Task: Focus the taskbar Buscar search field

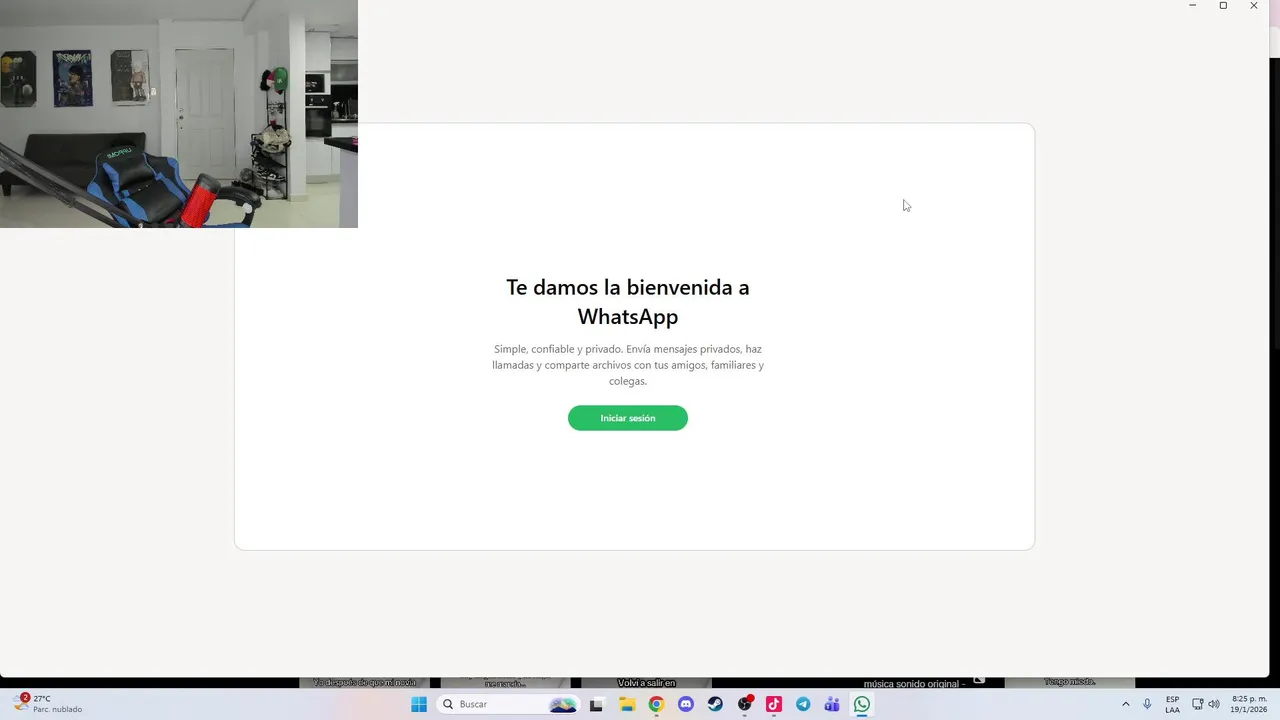Action: [509, 704]
